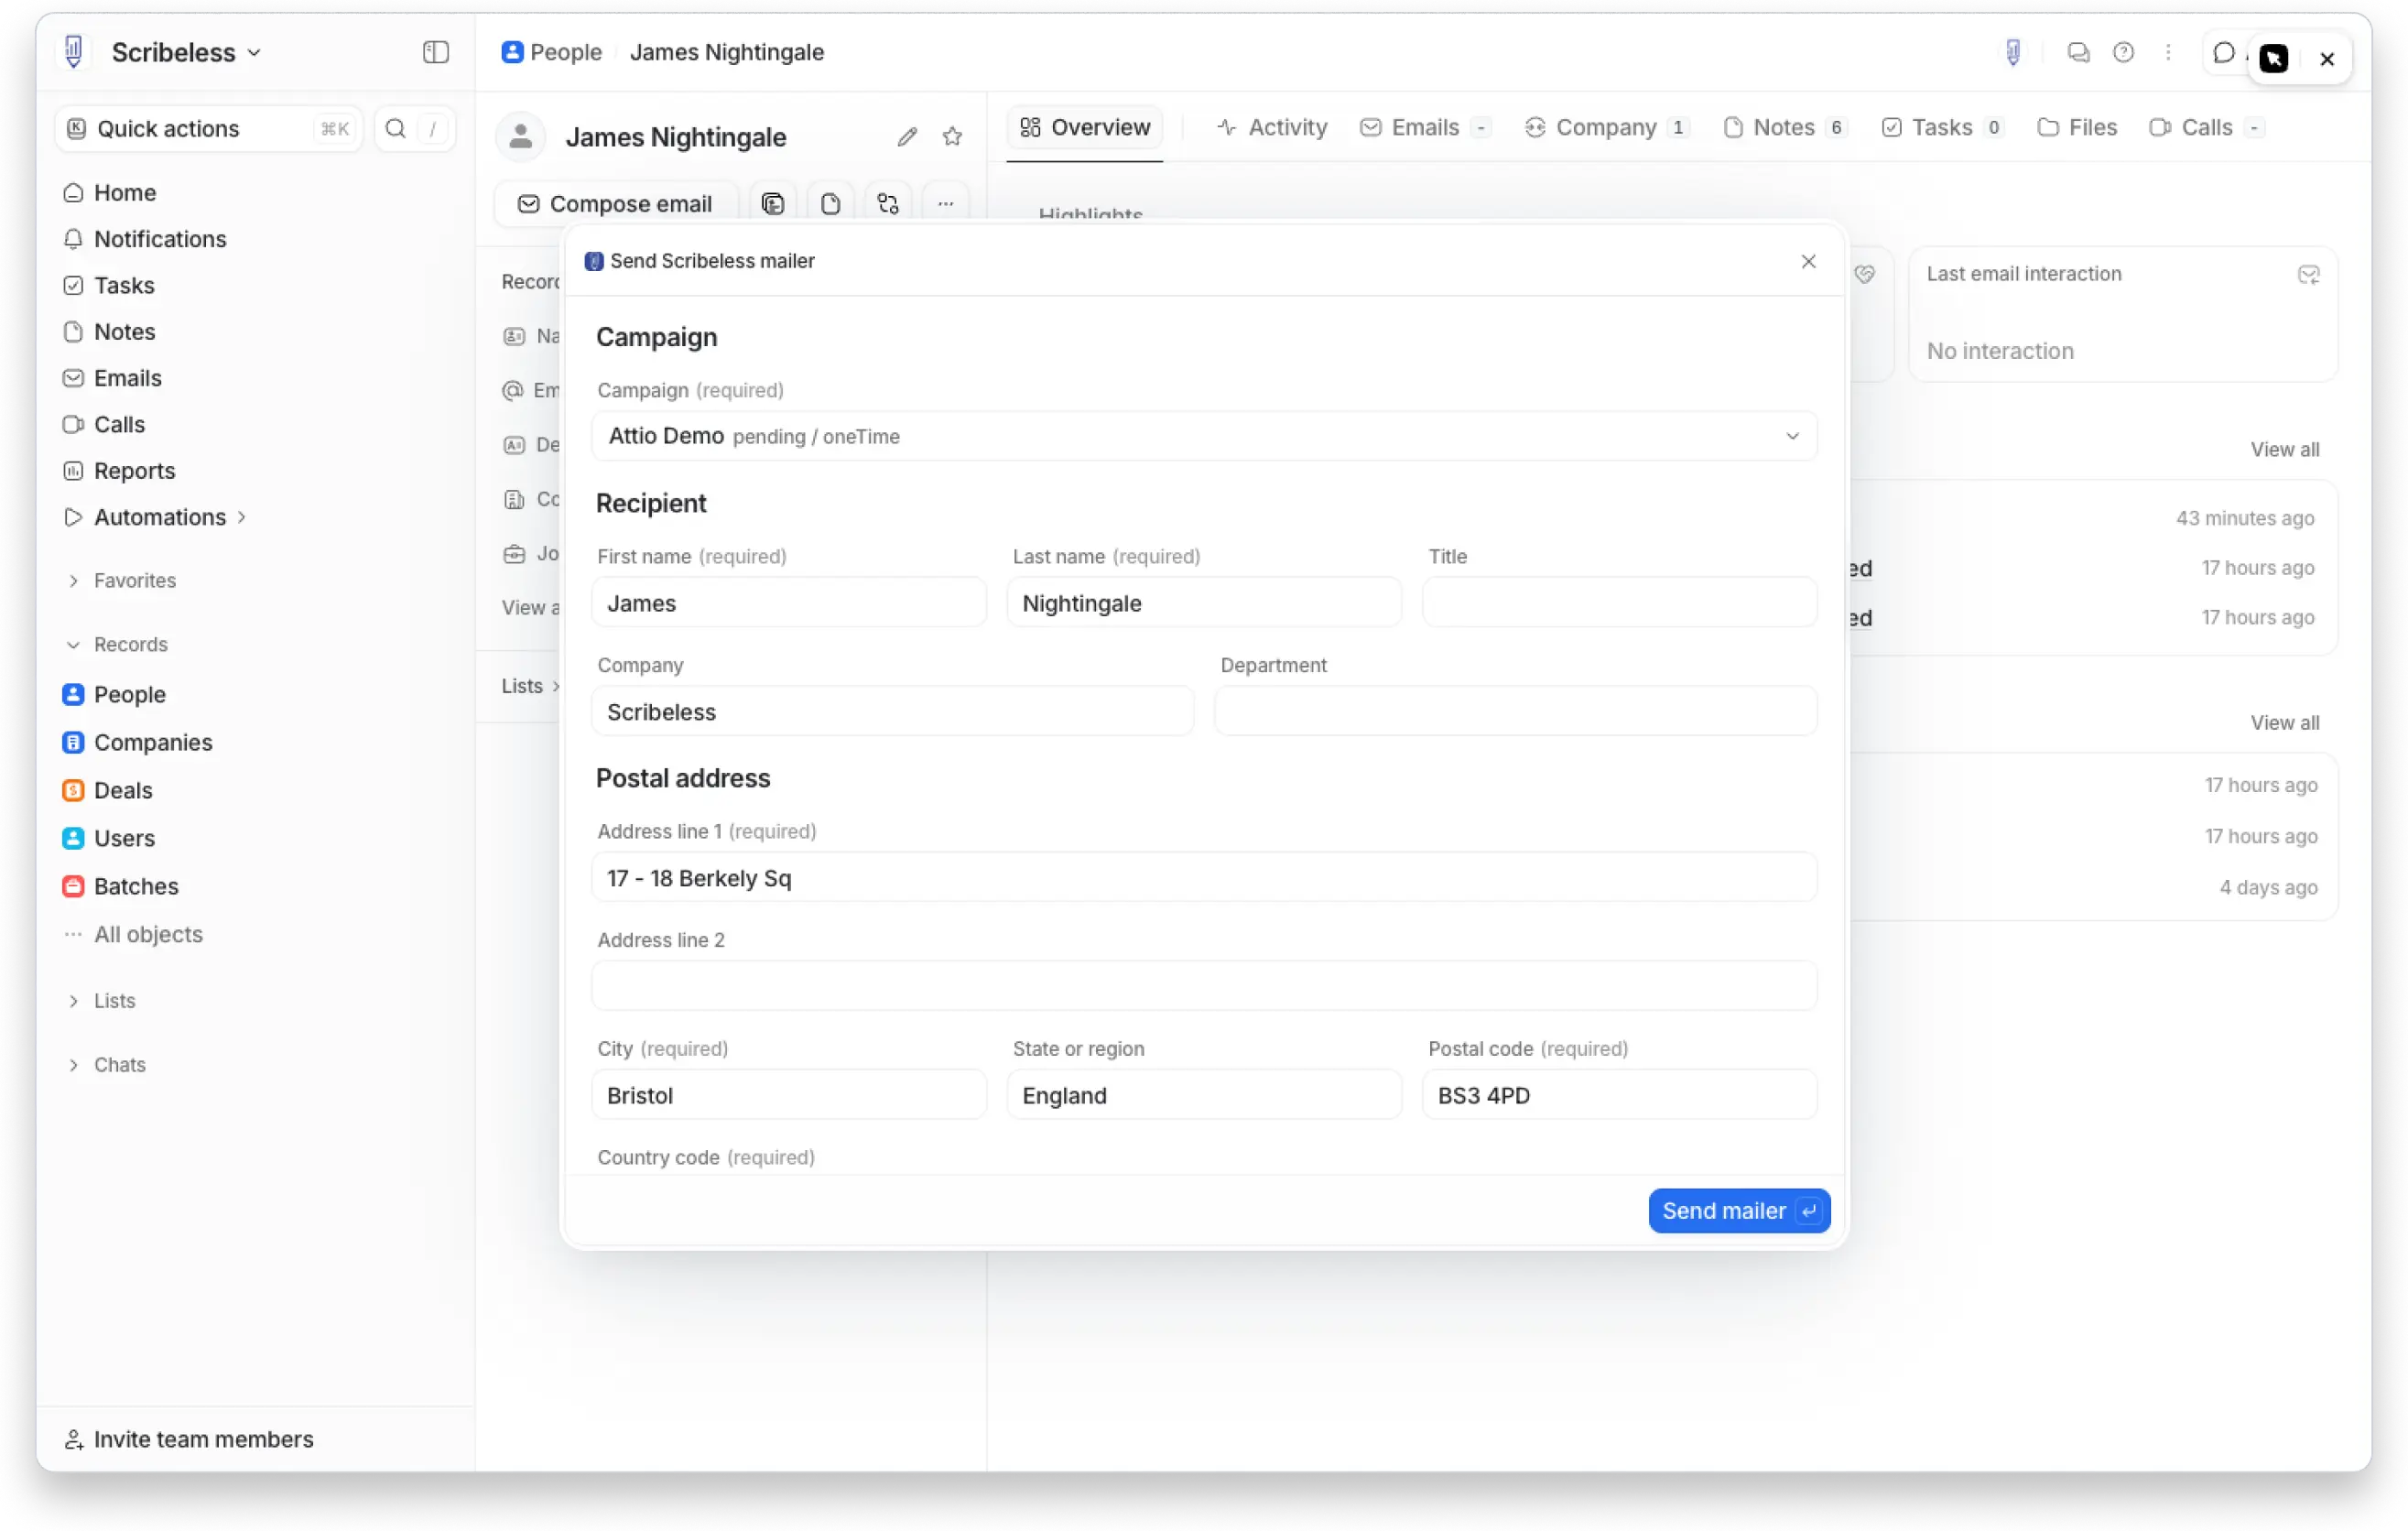Viewport: 2408px width, 1531px height.
Task: Click the new note page icon
Action: 830,204
